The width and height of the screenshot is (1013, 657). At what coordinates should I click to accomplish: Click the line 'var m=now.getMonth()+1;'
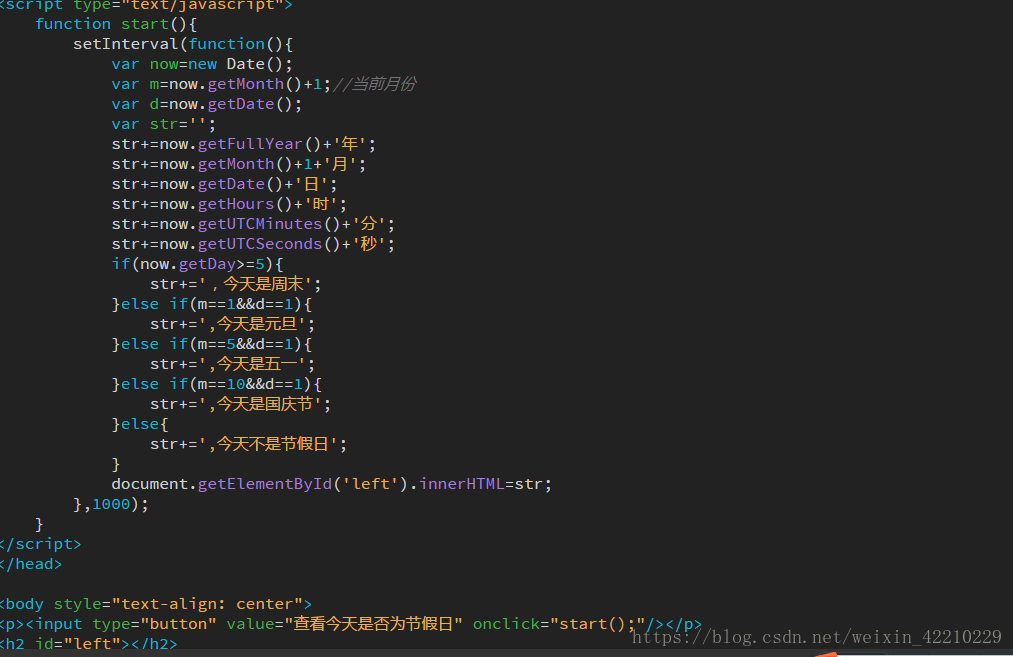click(x=221, y=84)
